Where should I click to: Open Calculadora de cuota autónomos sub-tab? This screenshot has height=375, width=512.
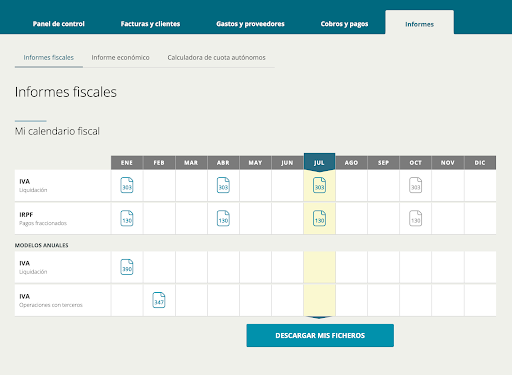tap(216, 58)
